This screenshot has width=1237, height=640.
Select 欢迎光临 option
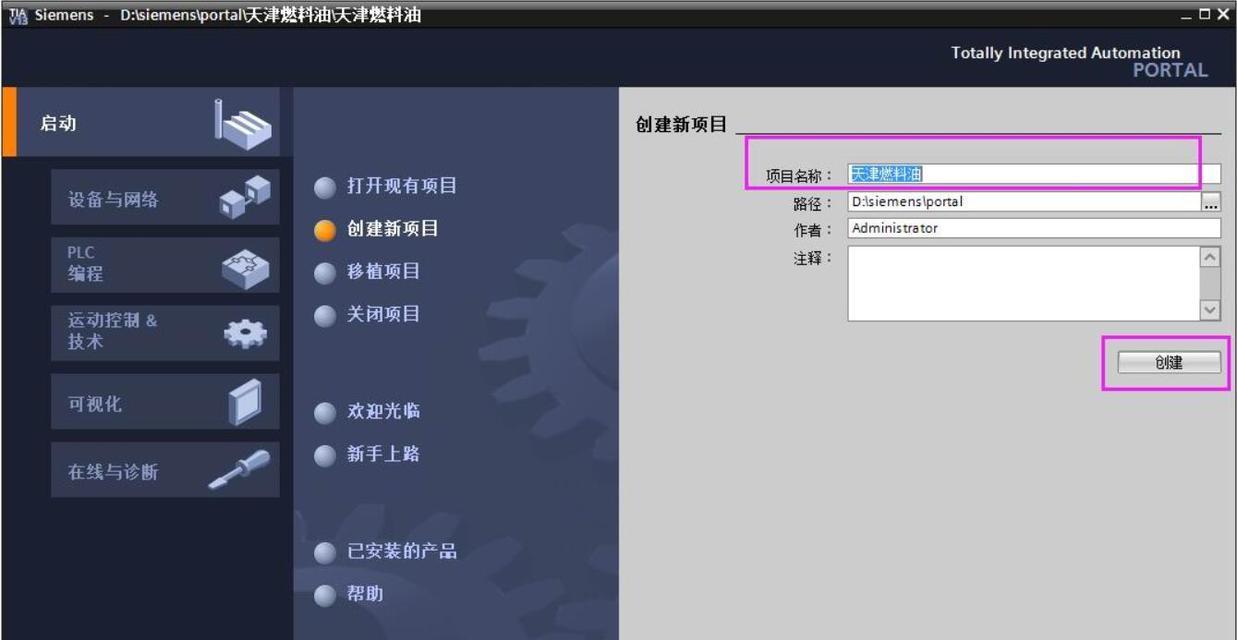(x=368, y=412)
